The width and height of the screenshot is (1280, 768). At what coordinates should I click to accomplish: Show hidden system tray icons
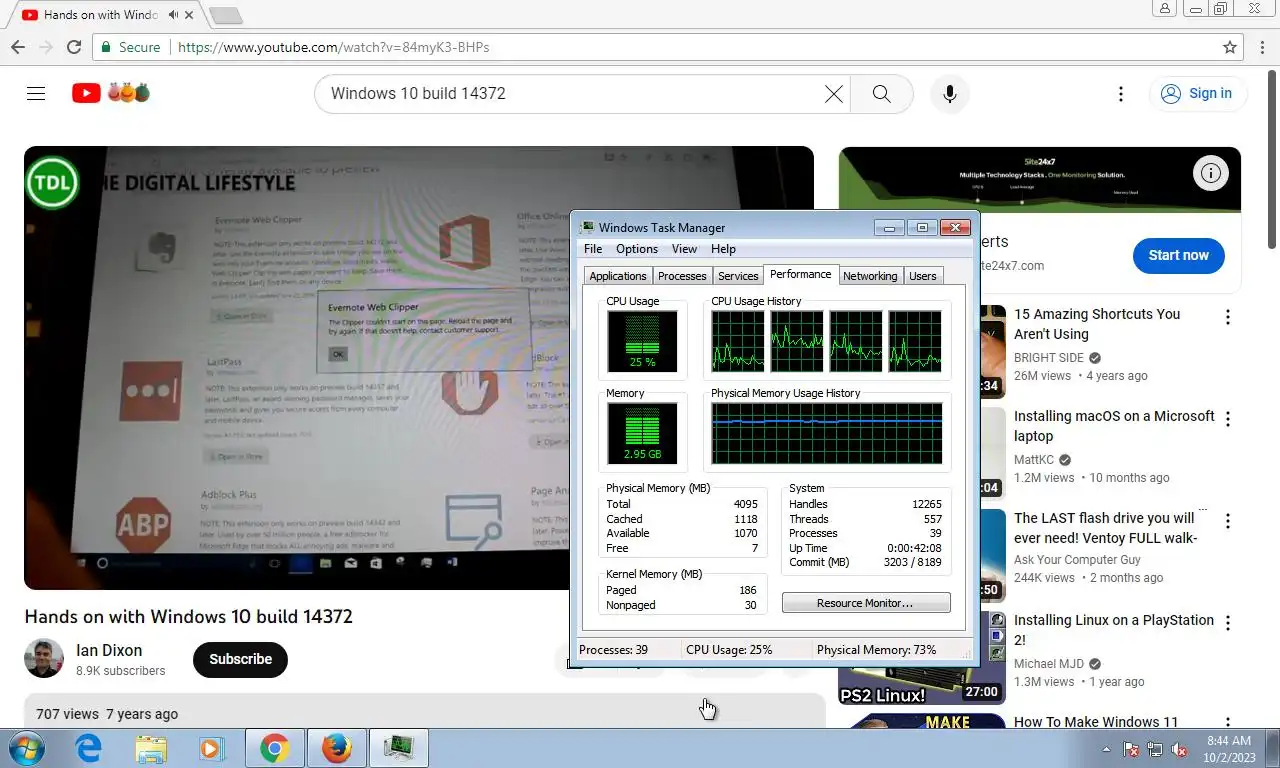pos(1106,749)
